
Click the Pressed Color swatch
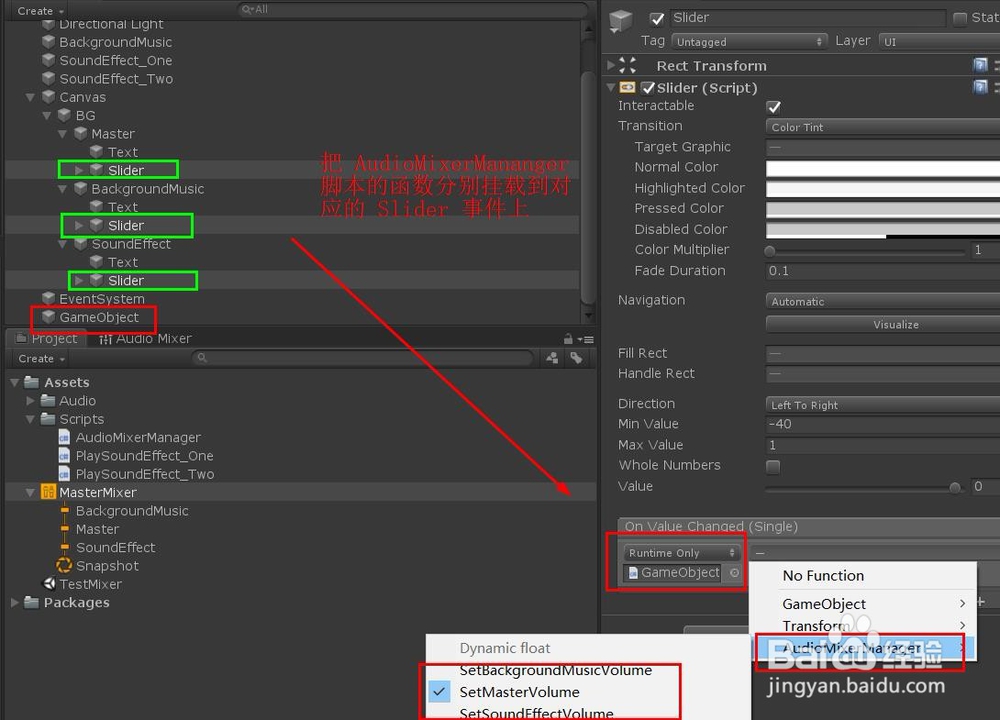[883, 209]
